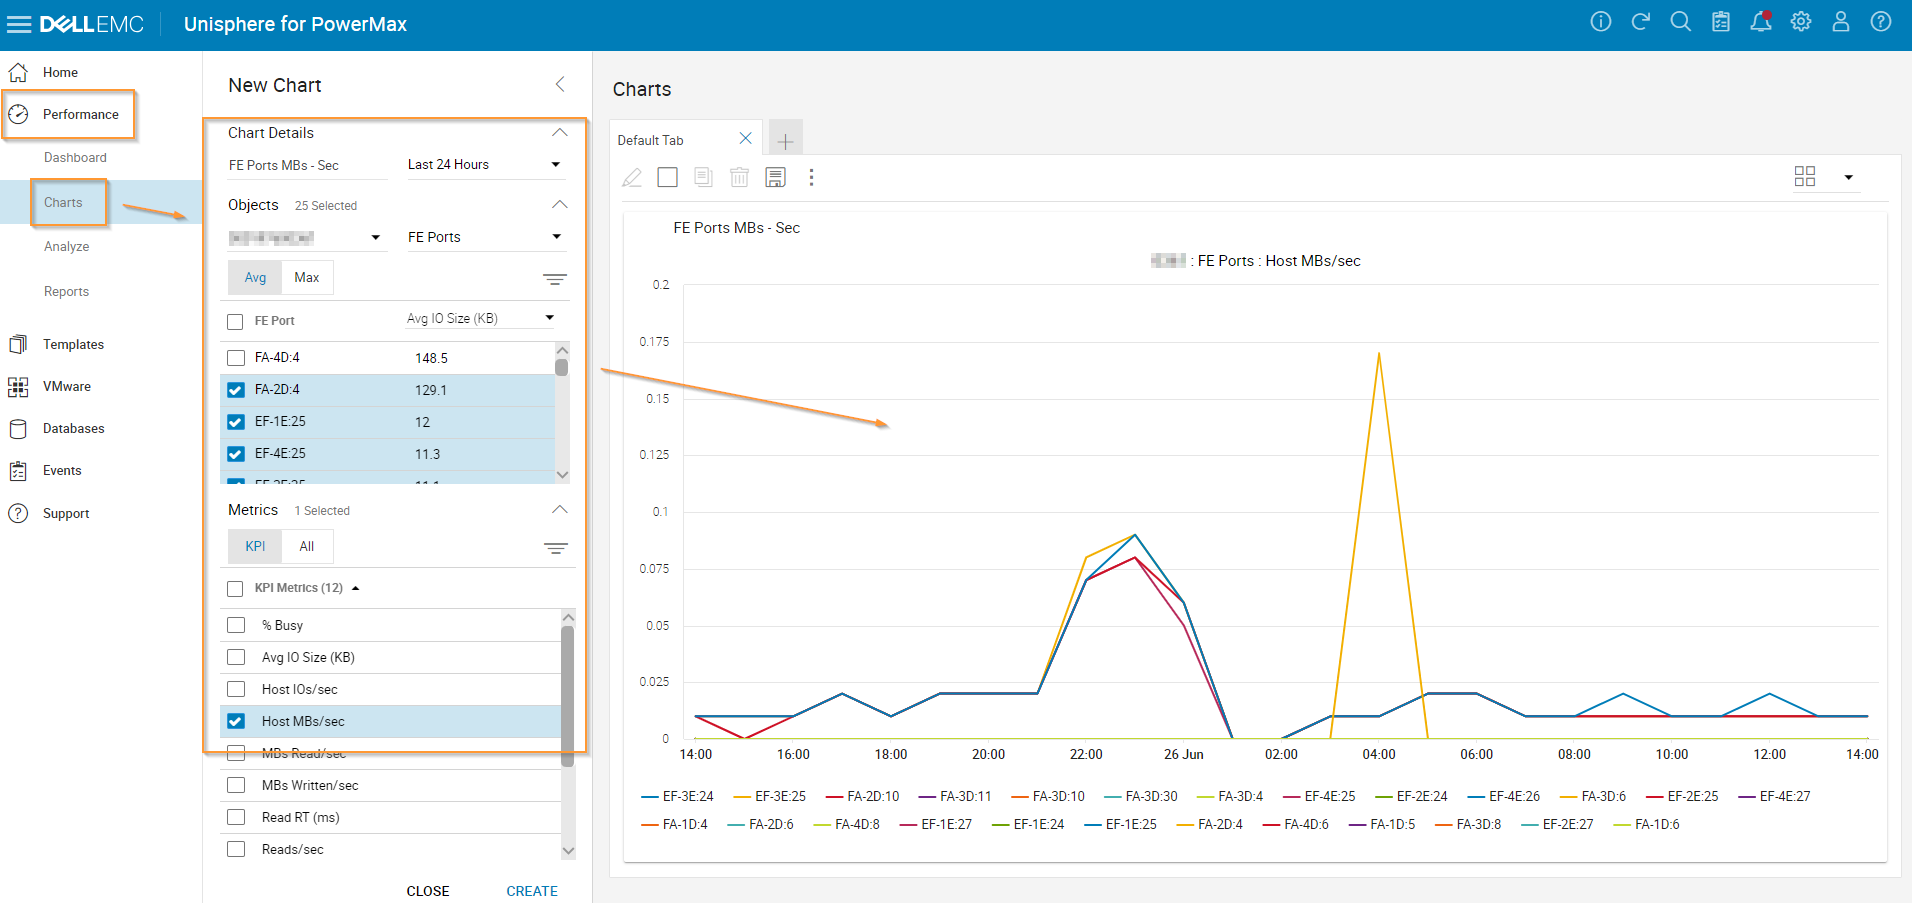Select Max aggregation instead of Avg
Screen dimensions: 1912x903
pos(306,277)
